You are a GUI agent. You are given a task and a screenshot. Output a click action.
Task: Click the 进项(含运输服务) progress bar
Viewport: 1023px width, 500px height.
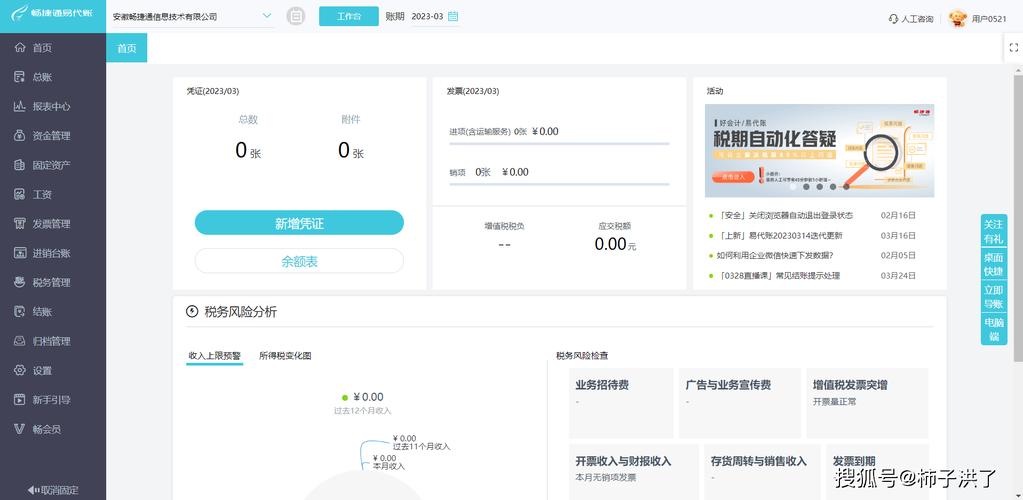[559, 143]
